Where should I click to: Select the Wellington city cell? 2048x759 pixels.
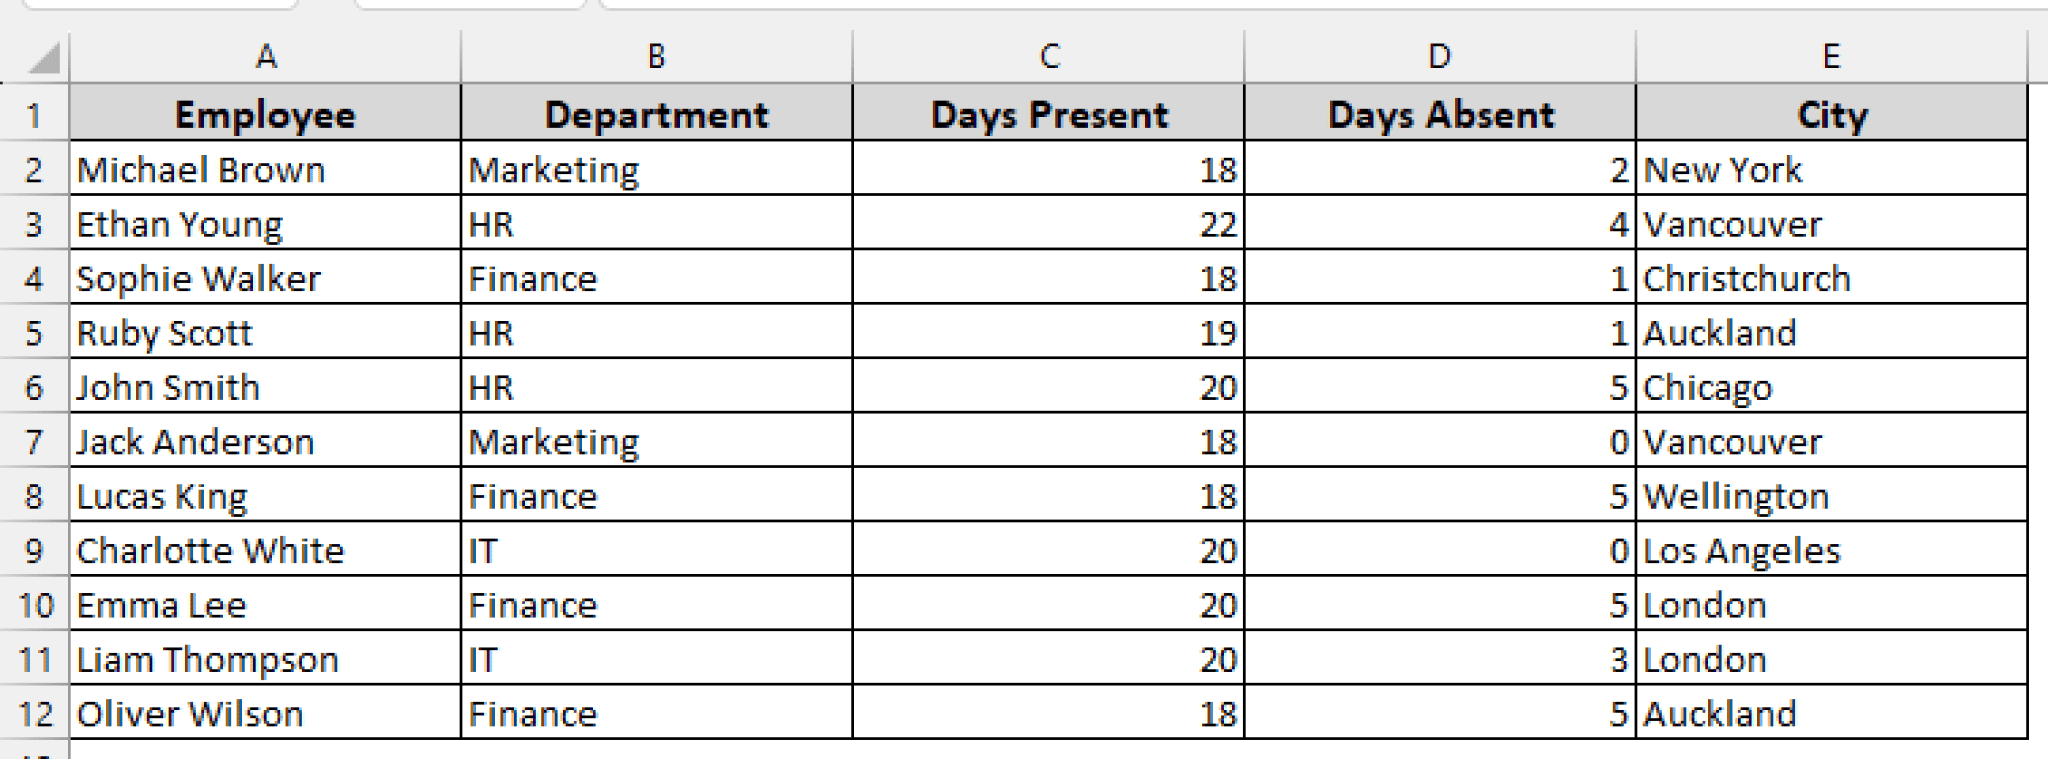(x=1831, y=497)
